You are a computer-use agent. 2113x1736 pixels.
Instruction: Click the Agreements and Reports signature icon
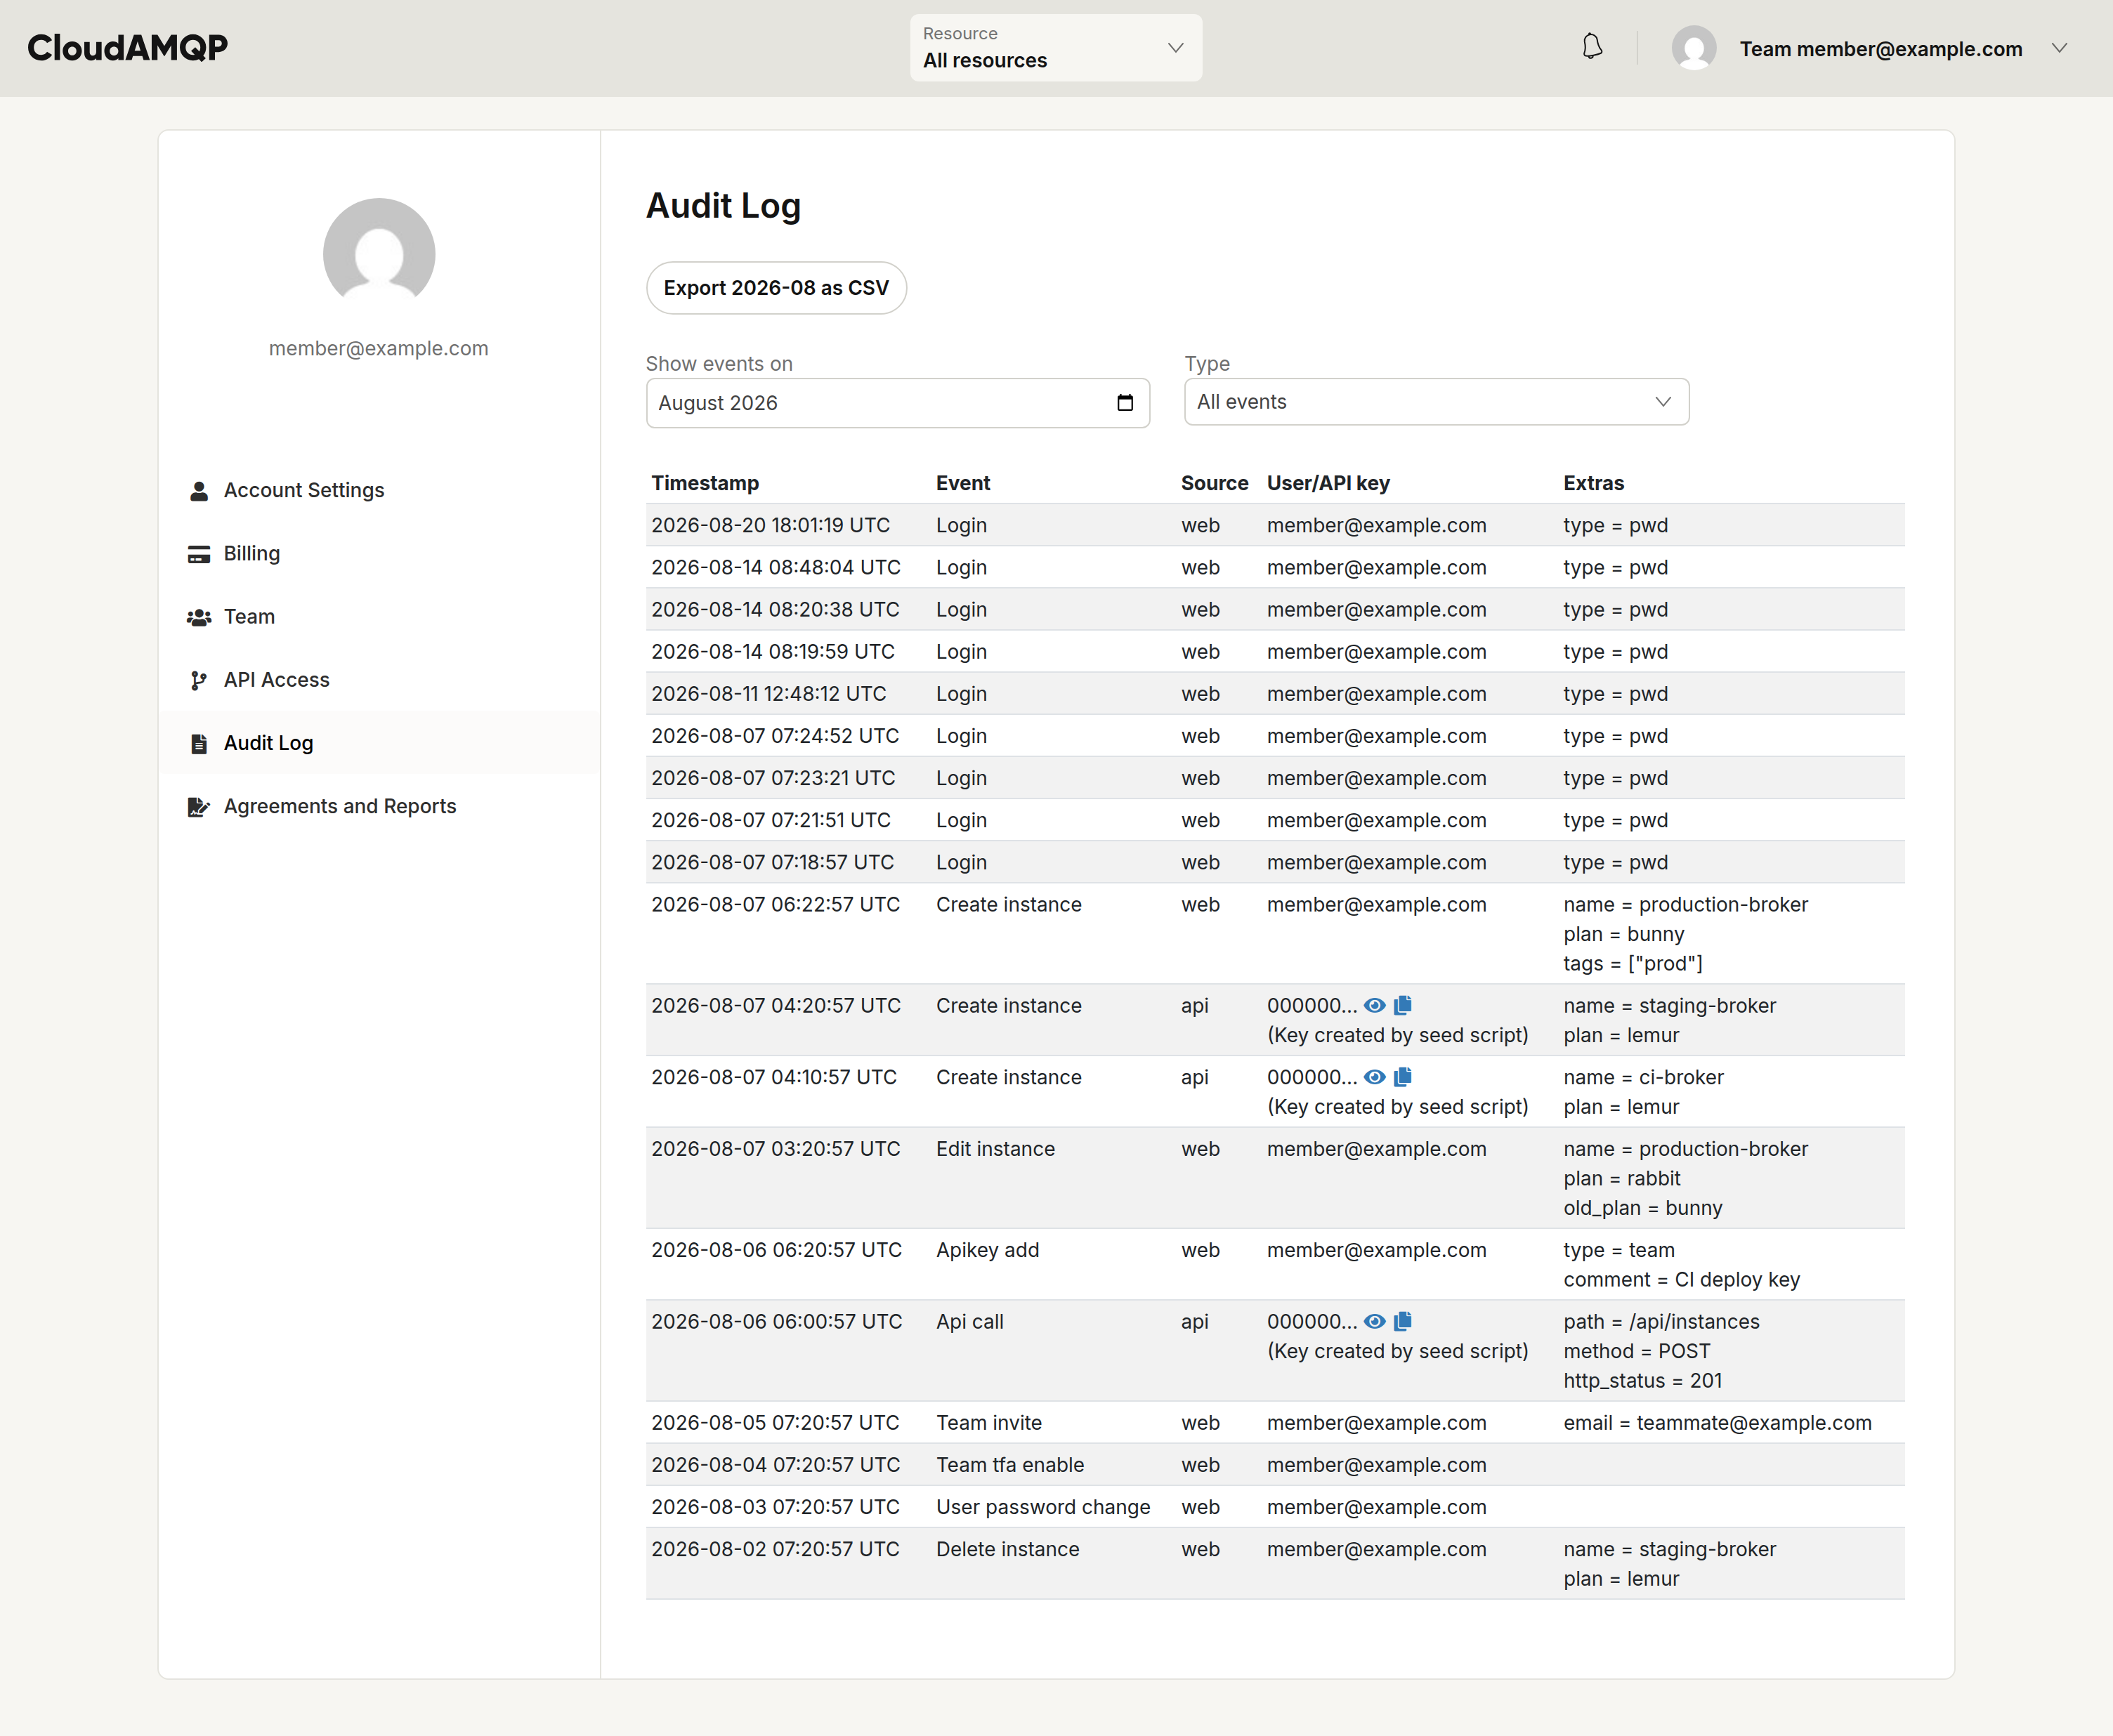coord(199,807)
